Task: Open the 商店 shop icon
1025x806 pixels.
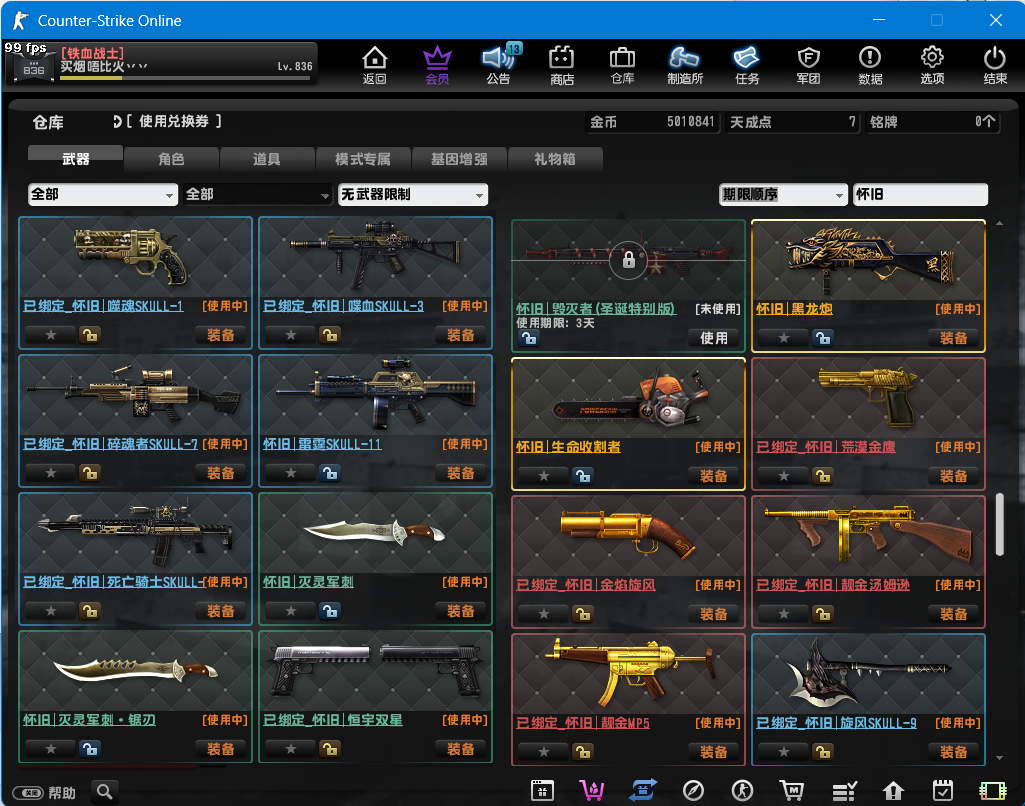Action: [562, 65]
